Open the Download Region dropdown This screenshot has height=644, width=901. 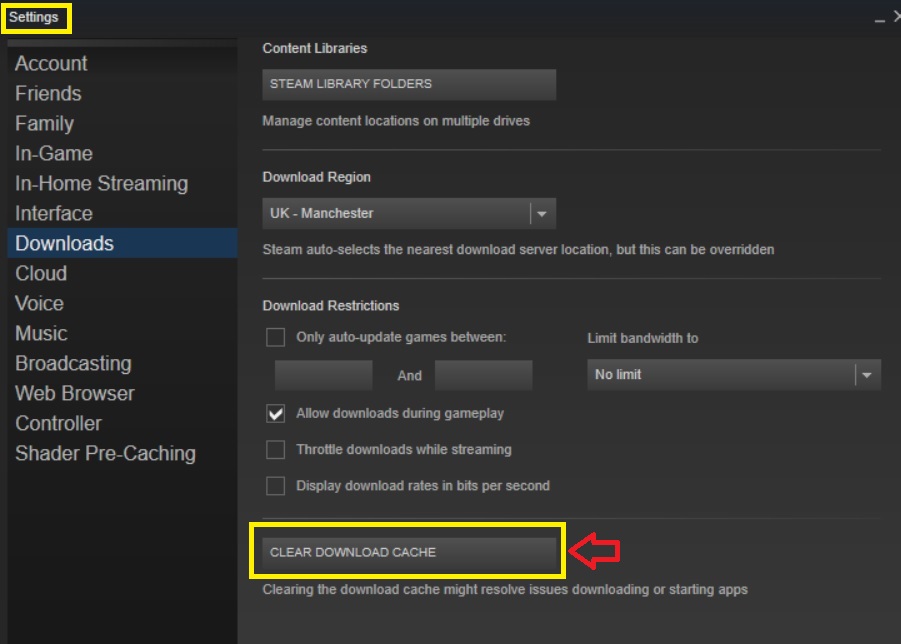pyautogui.click(x=541, y=213)
